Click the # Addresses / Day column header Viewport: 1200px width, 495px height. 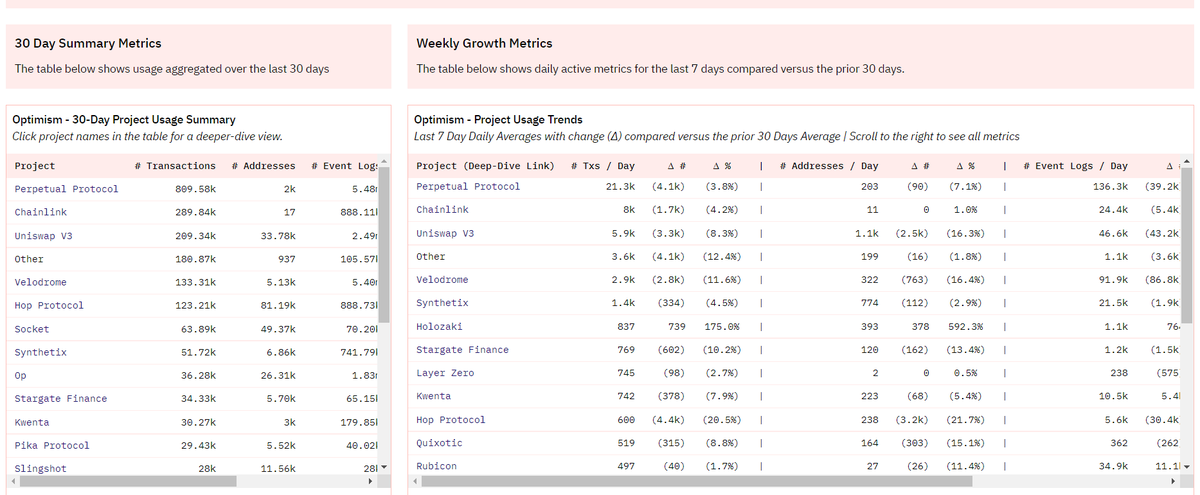coord(829,166)
